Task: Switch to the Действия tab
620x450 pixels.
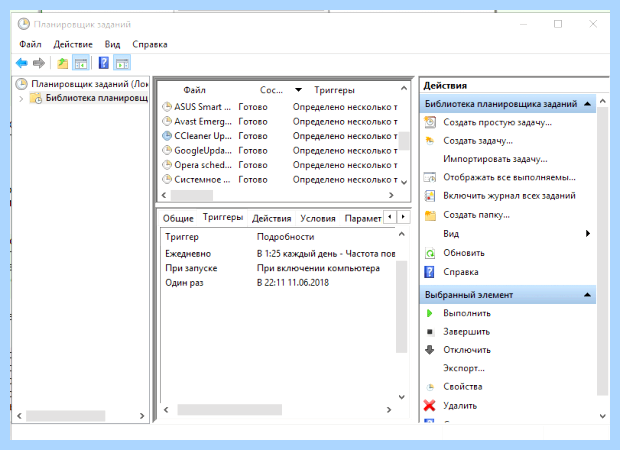Action: tap(272, 218)
